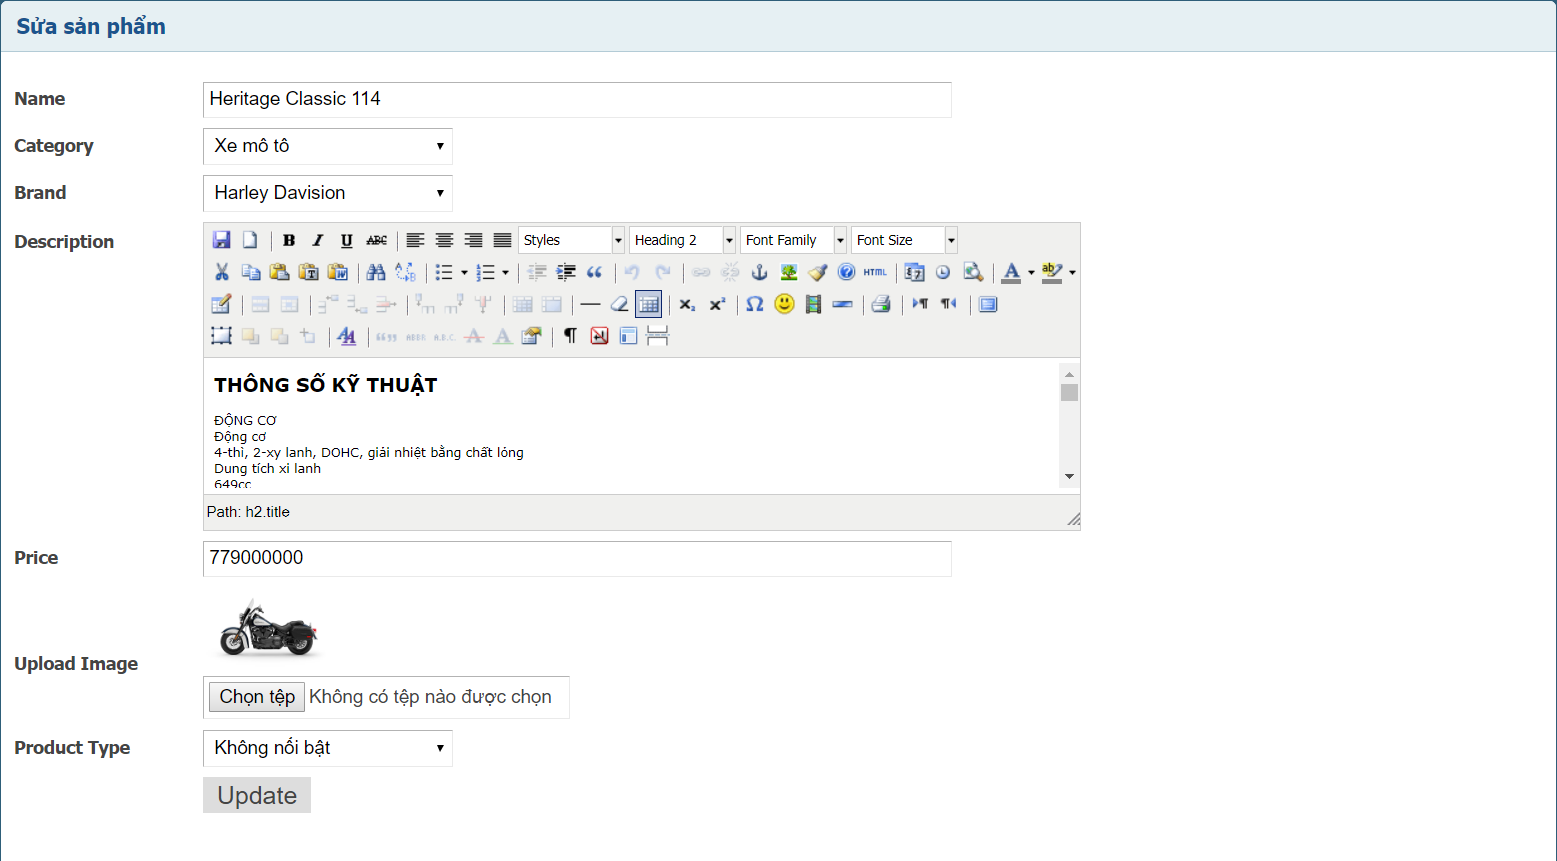Align text left
The height and width of the screenshot is (861, 1557).
415,240
